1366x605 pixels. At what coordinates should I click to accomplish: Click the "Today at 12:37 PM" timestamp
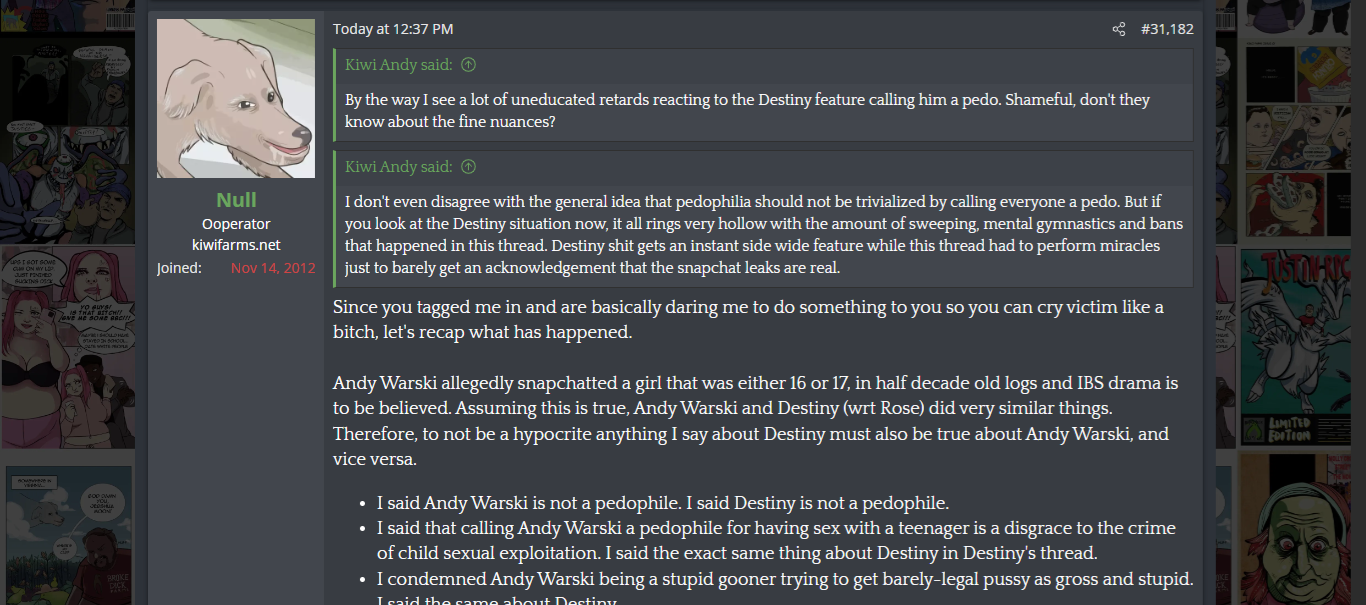(x=393, y=29)
